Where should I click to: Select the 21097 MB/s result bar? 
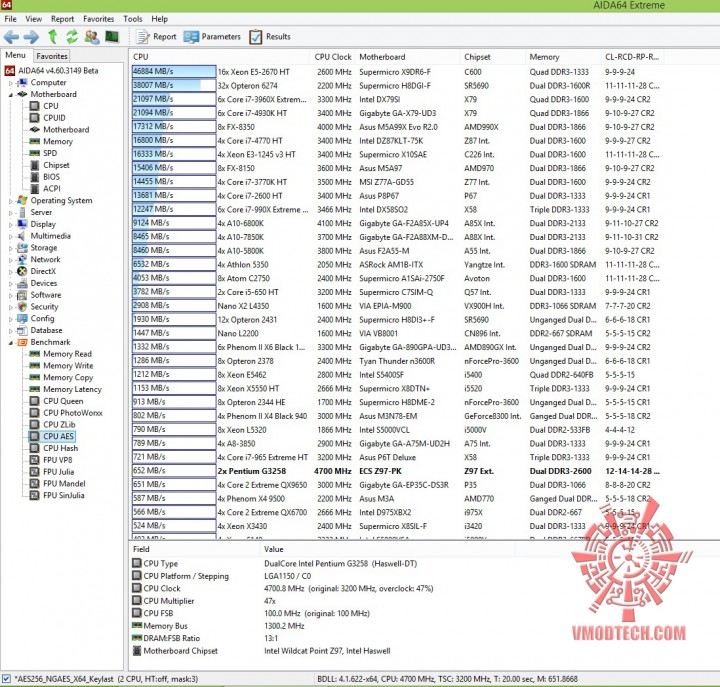(x=174, y=99)
